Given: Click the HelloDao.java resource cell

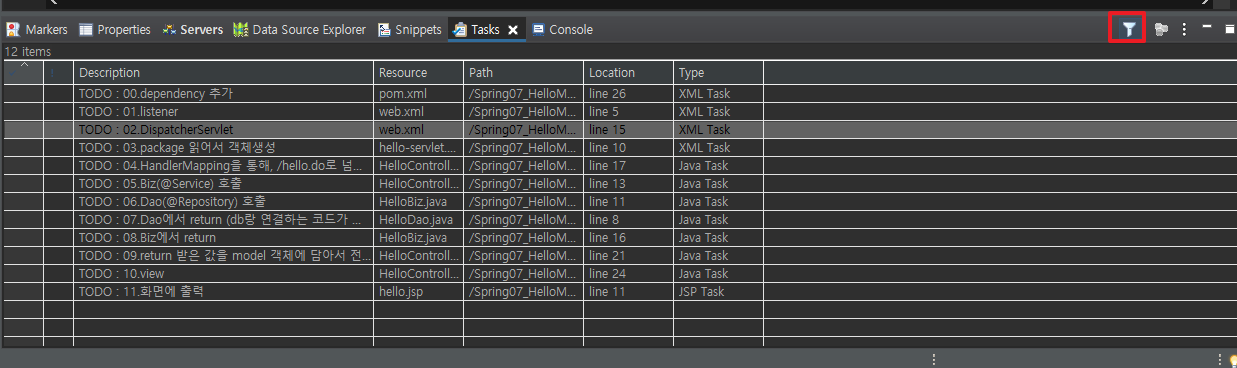Looking at the screenshot, I should [x=419, y=219].
